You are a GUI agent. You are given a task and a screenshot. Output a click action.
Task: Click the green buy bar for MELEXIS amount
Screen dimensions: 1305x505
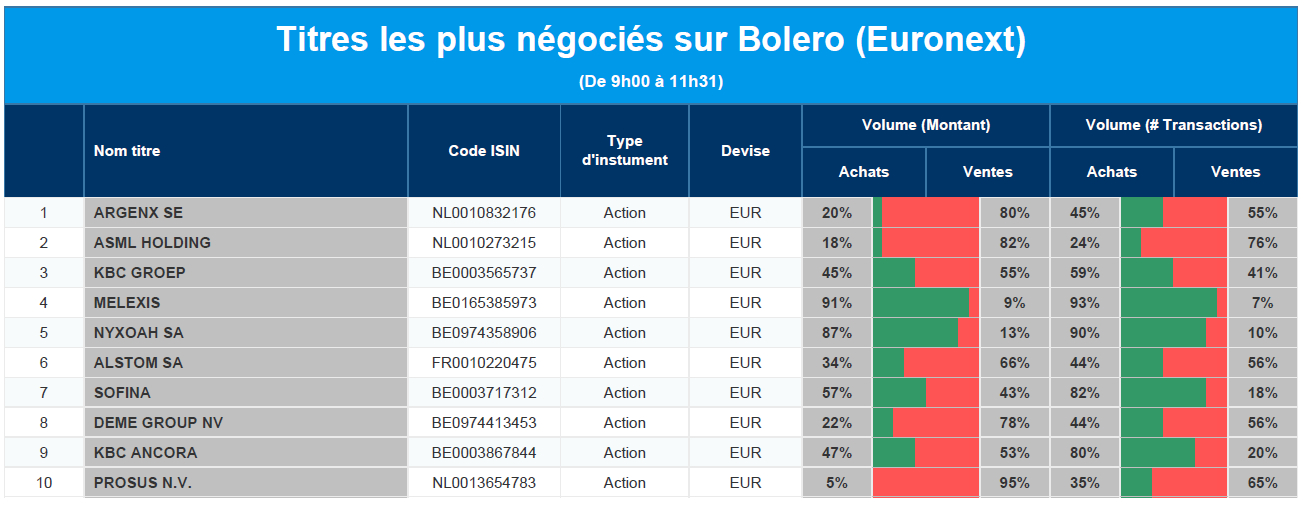921,303
